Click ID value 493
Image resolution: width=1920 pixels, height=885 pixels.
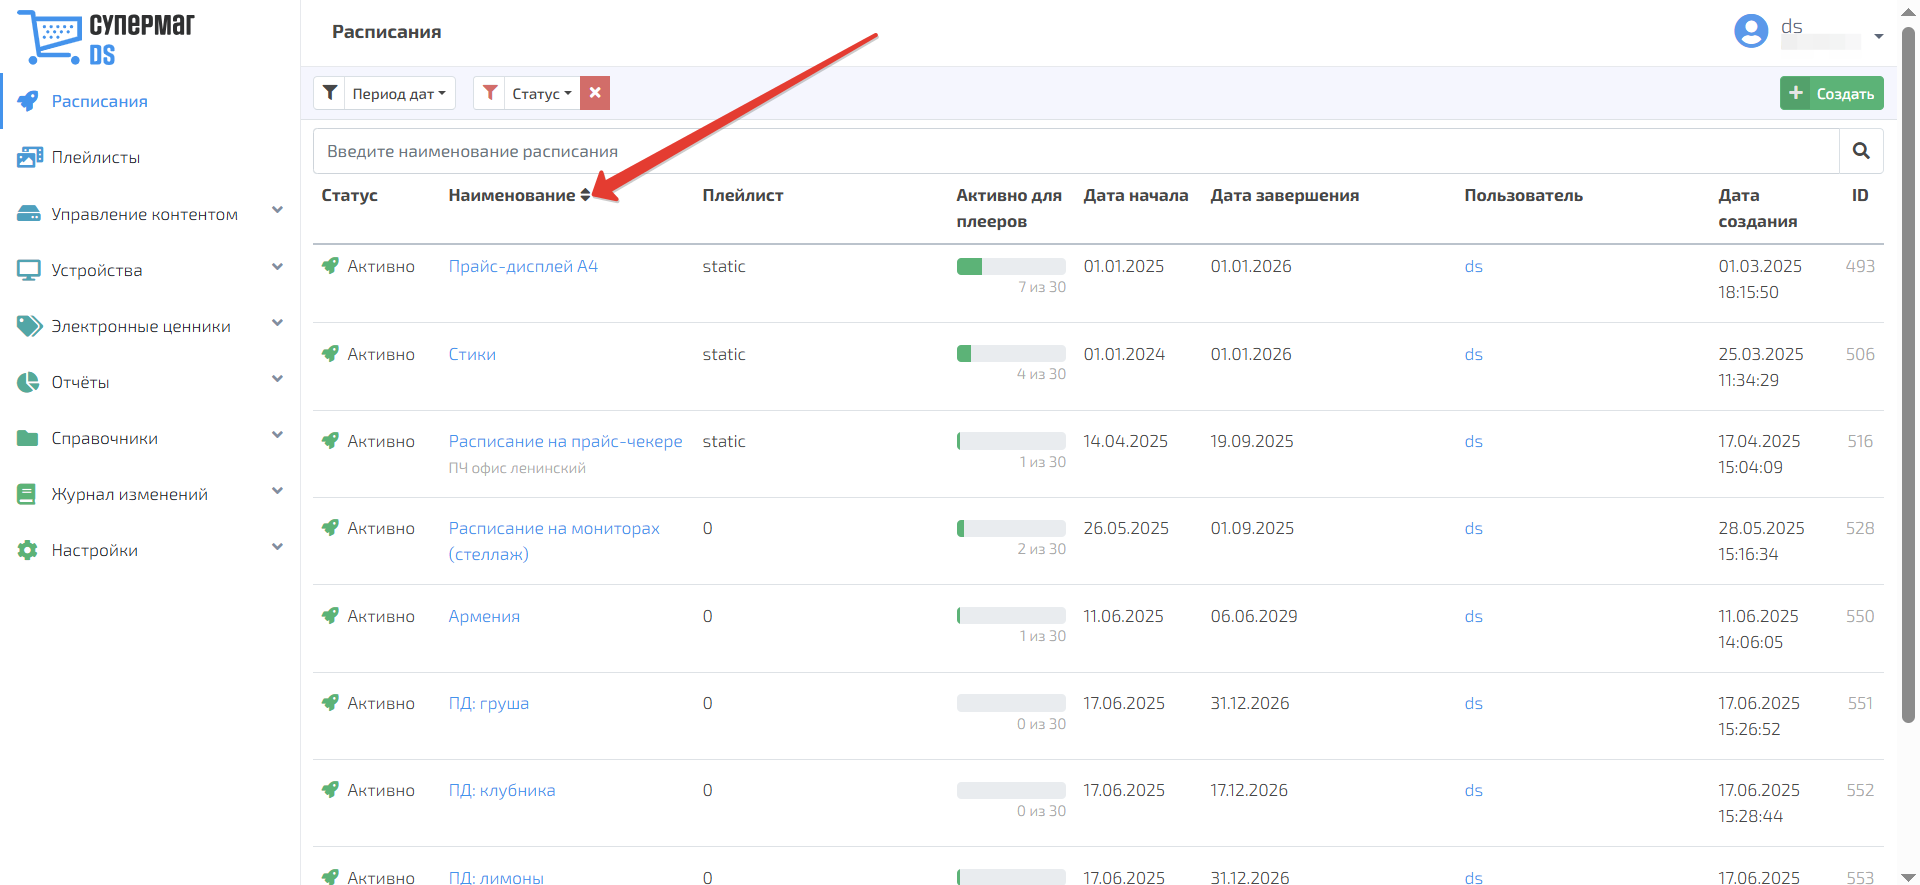pyautogui.click(x=1860, y=266)
